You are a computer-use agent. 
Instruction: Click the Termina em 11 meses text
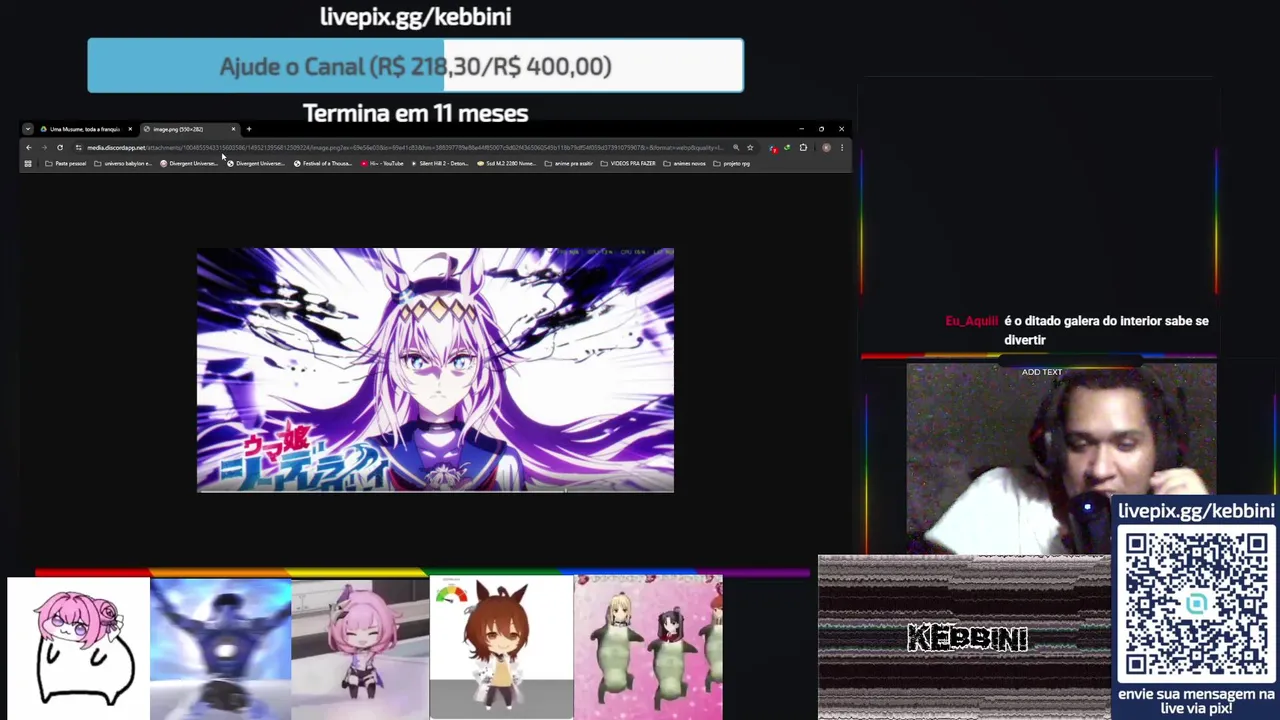tap(415, 113)
